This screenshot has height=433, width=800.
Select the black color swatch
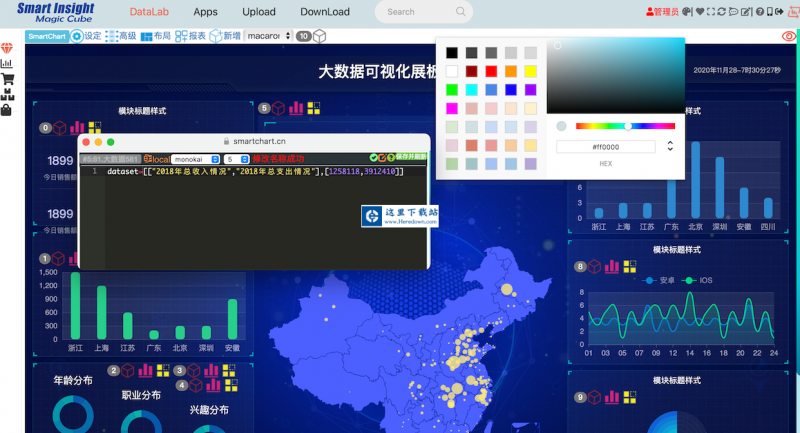(x=452, y=53)
